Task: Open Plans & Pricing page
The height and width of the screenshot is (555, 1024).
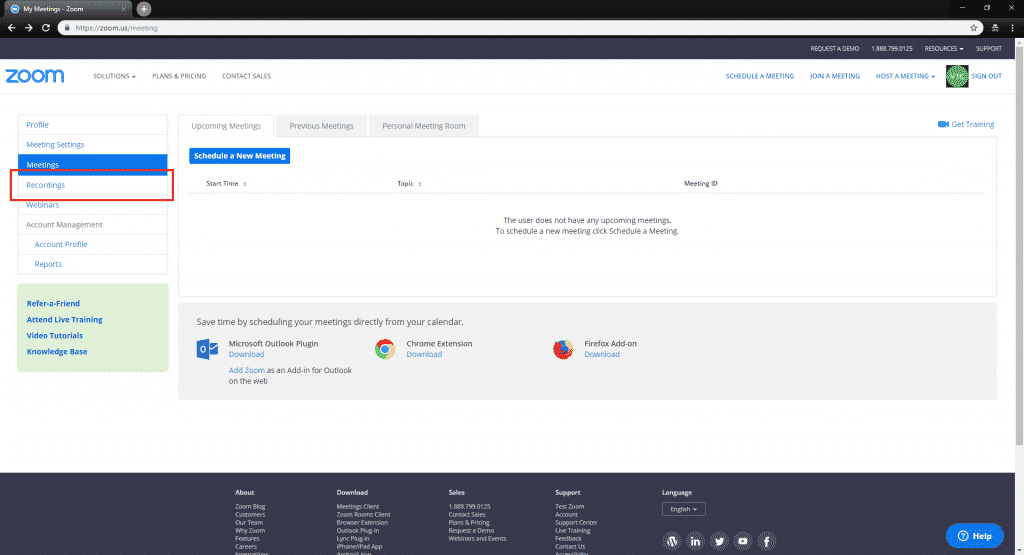Action: (x=179, y=76)
